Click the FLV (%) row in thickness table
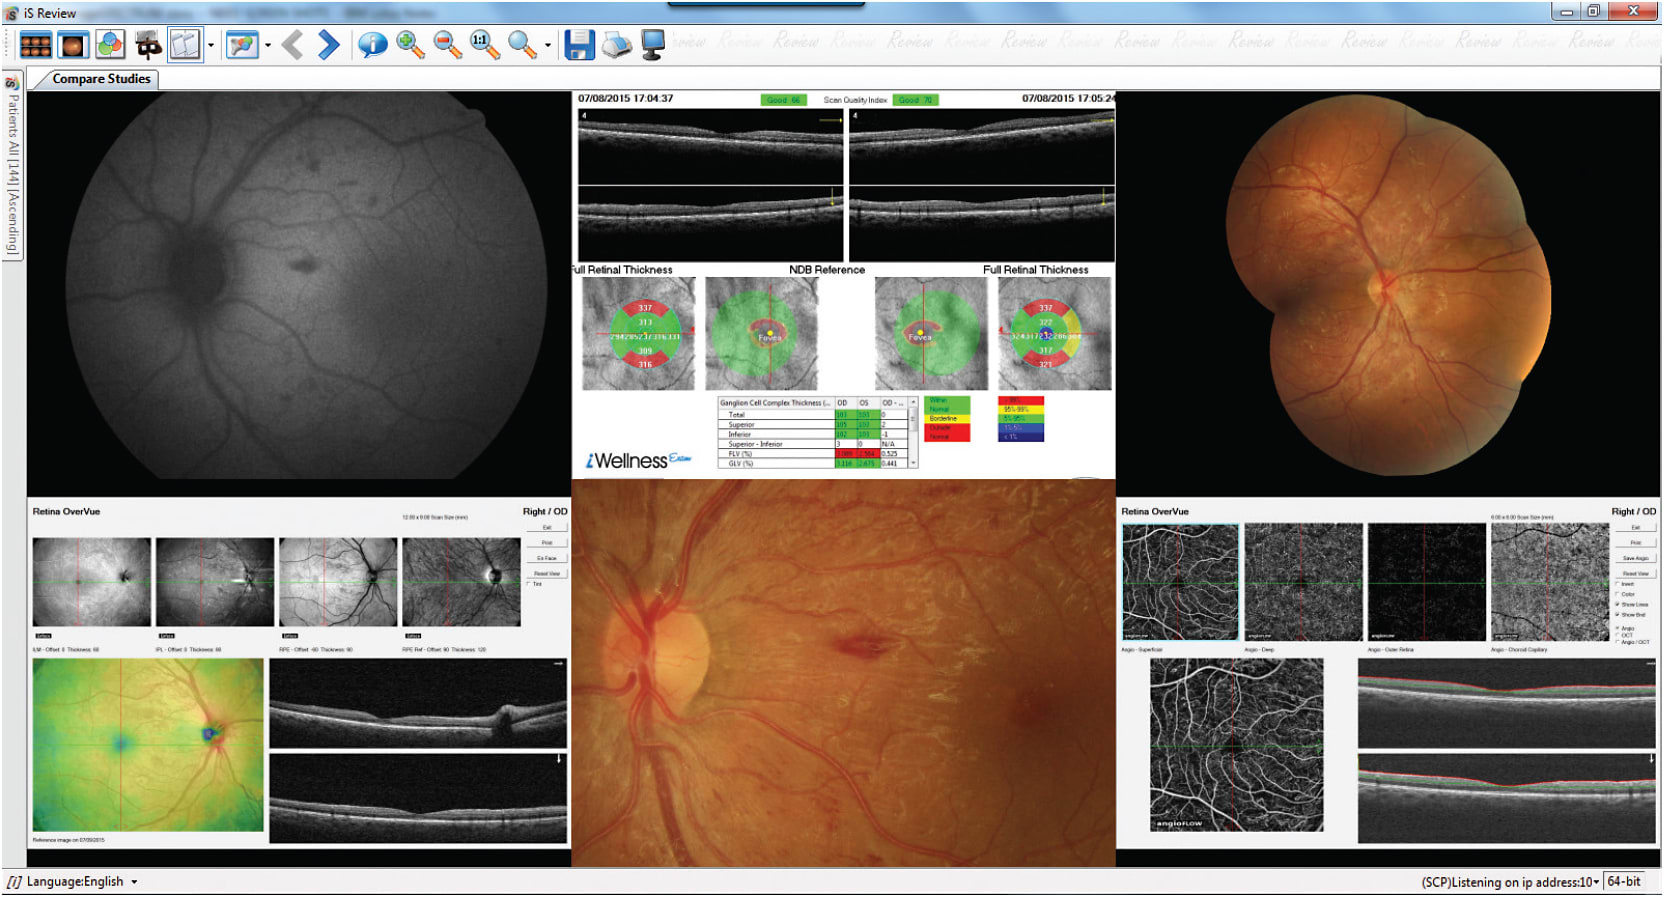This screenshot has height=897, width=1664. coord(812,454)
